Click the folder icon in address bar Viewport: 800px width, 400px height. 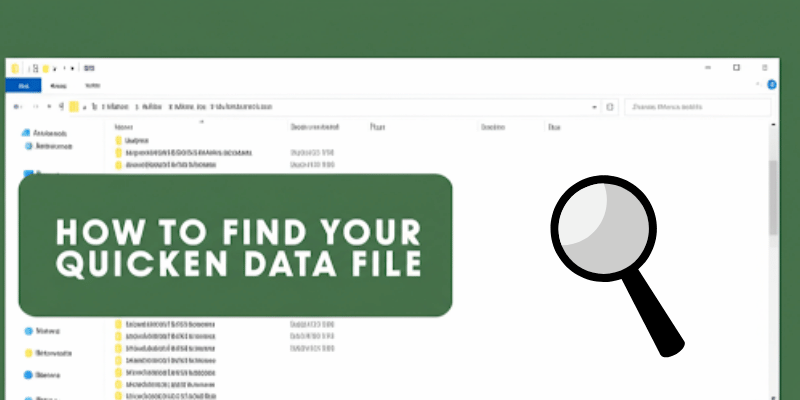click(x=74, y=107)
